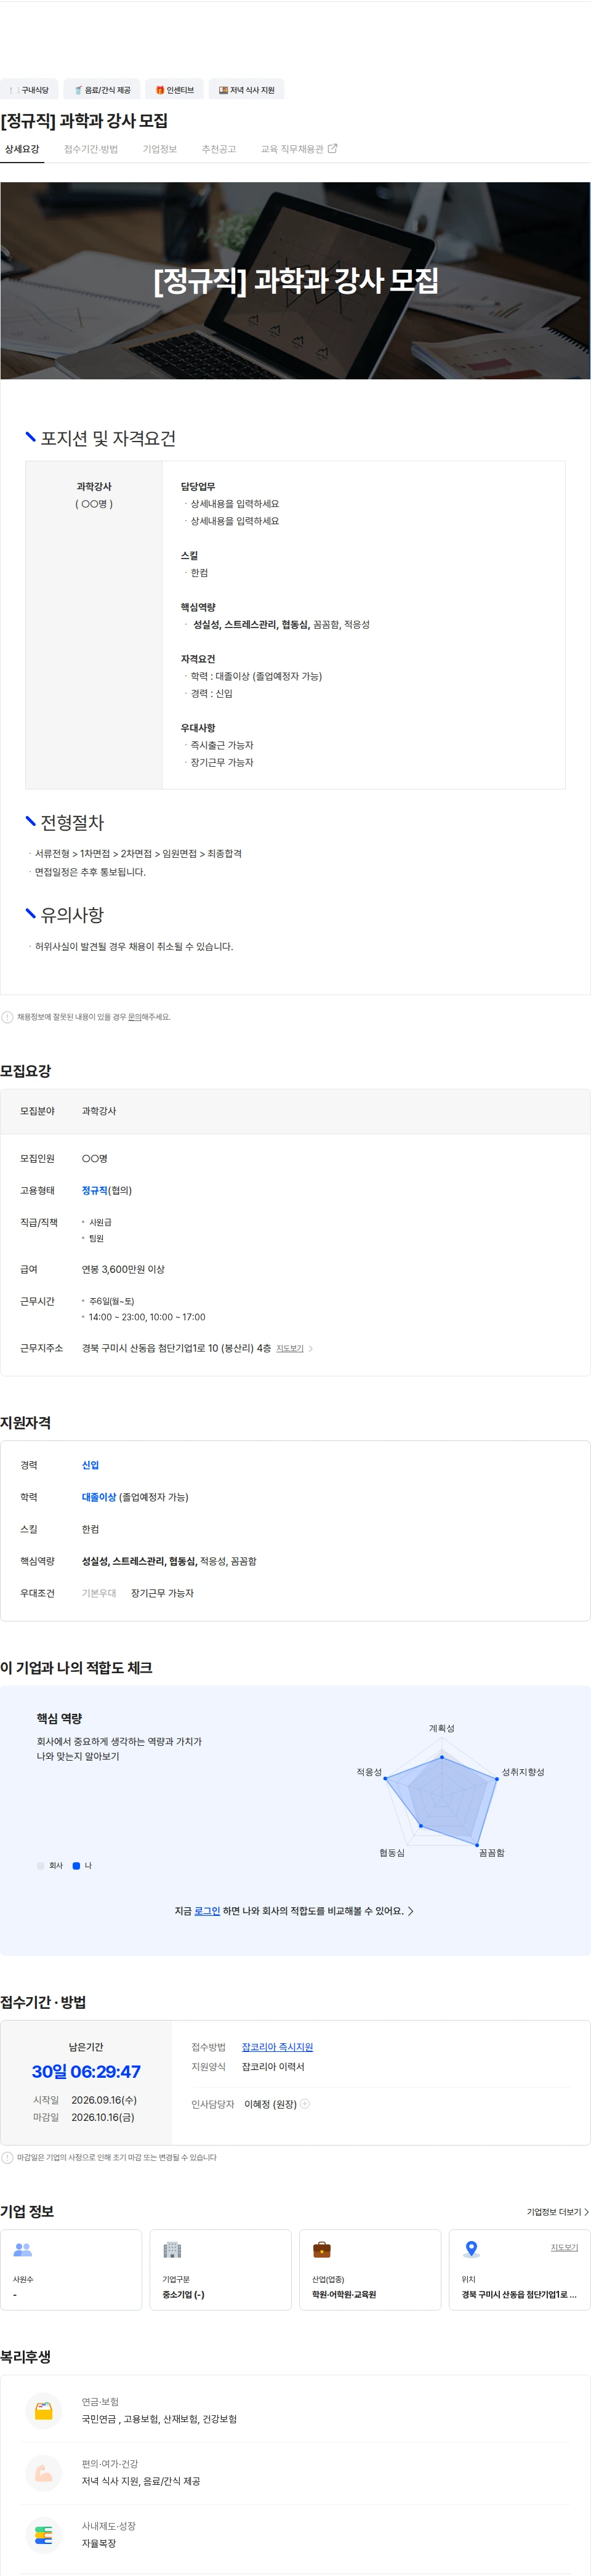Click the 2026.10.16(금) deadline date
Viewport: 591px width, 2576px height.
(103, 2117)
